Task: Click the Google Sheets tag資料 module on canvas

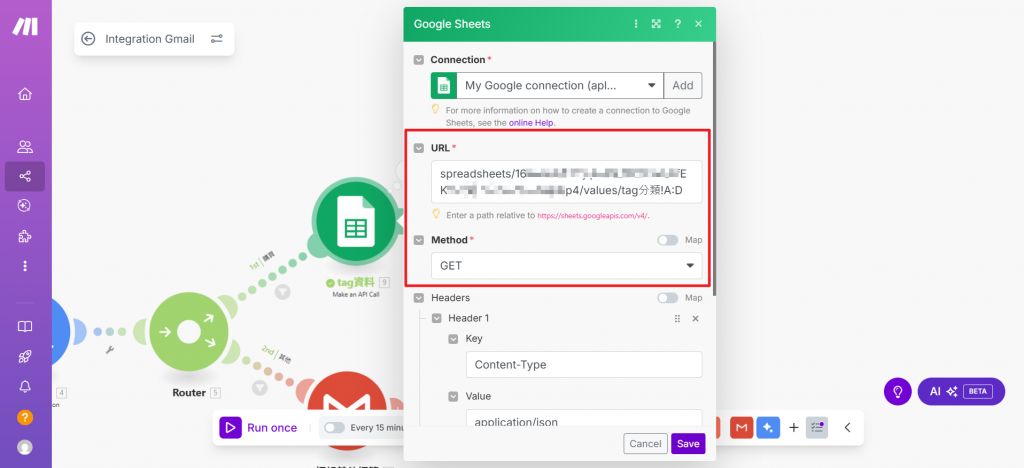Action: pyautogui.click(x=356, y=222)
